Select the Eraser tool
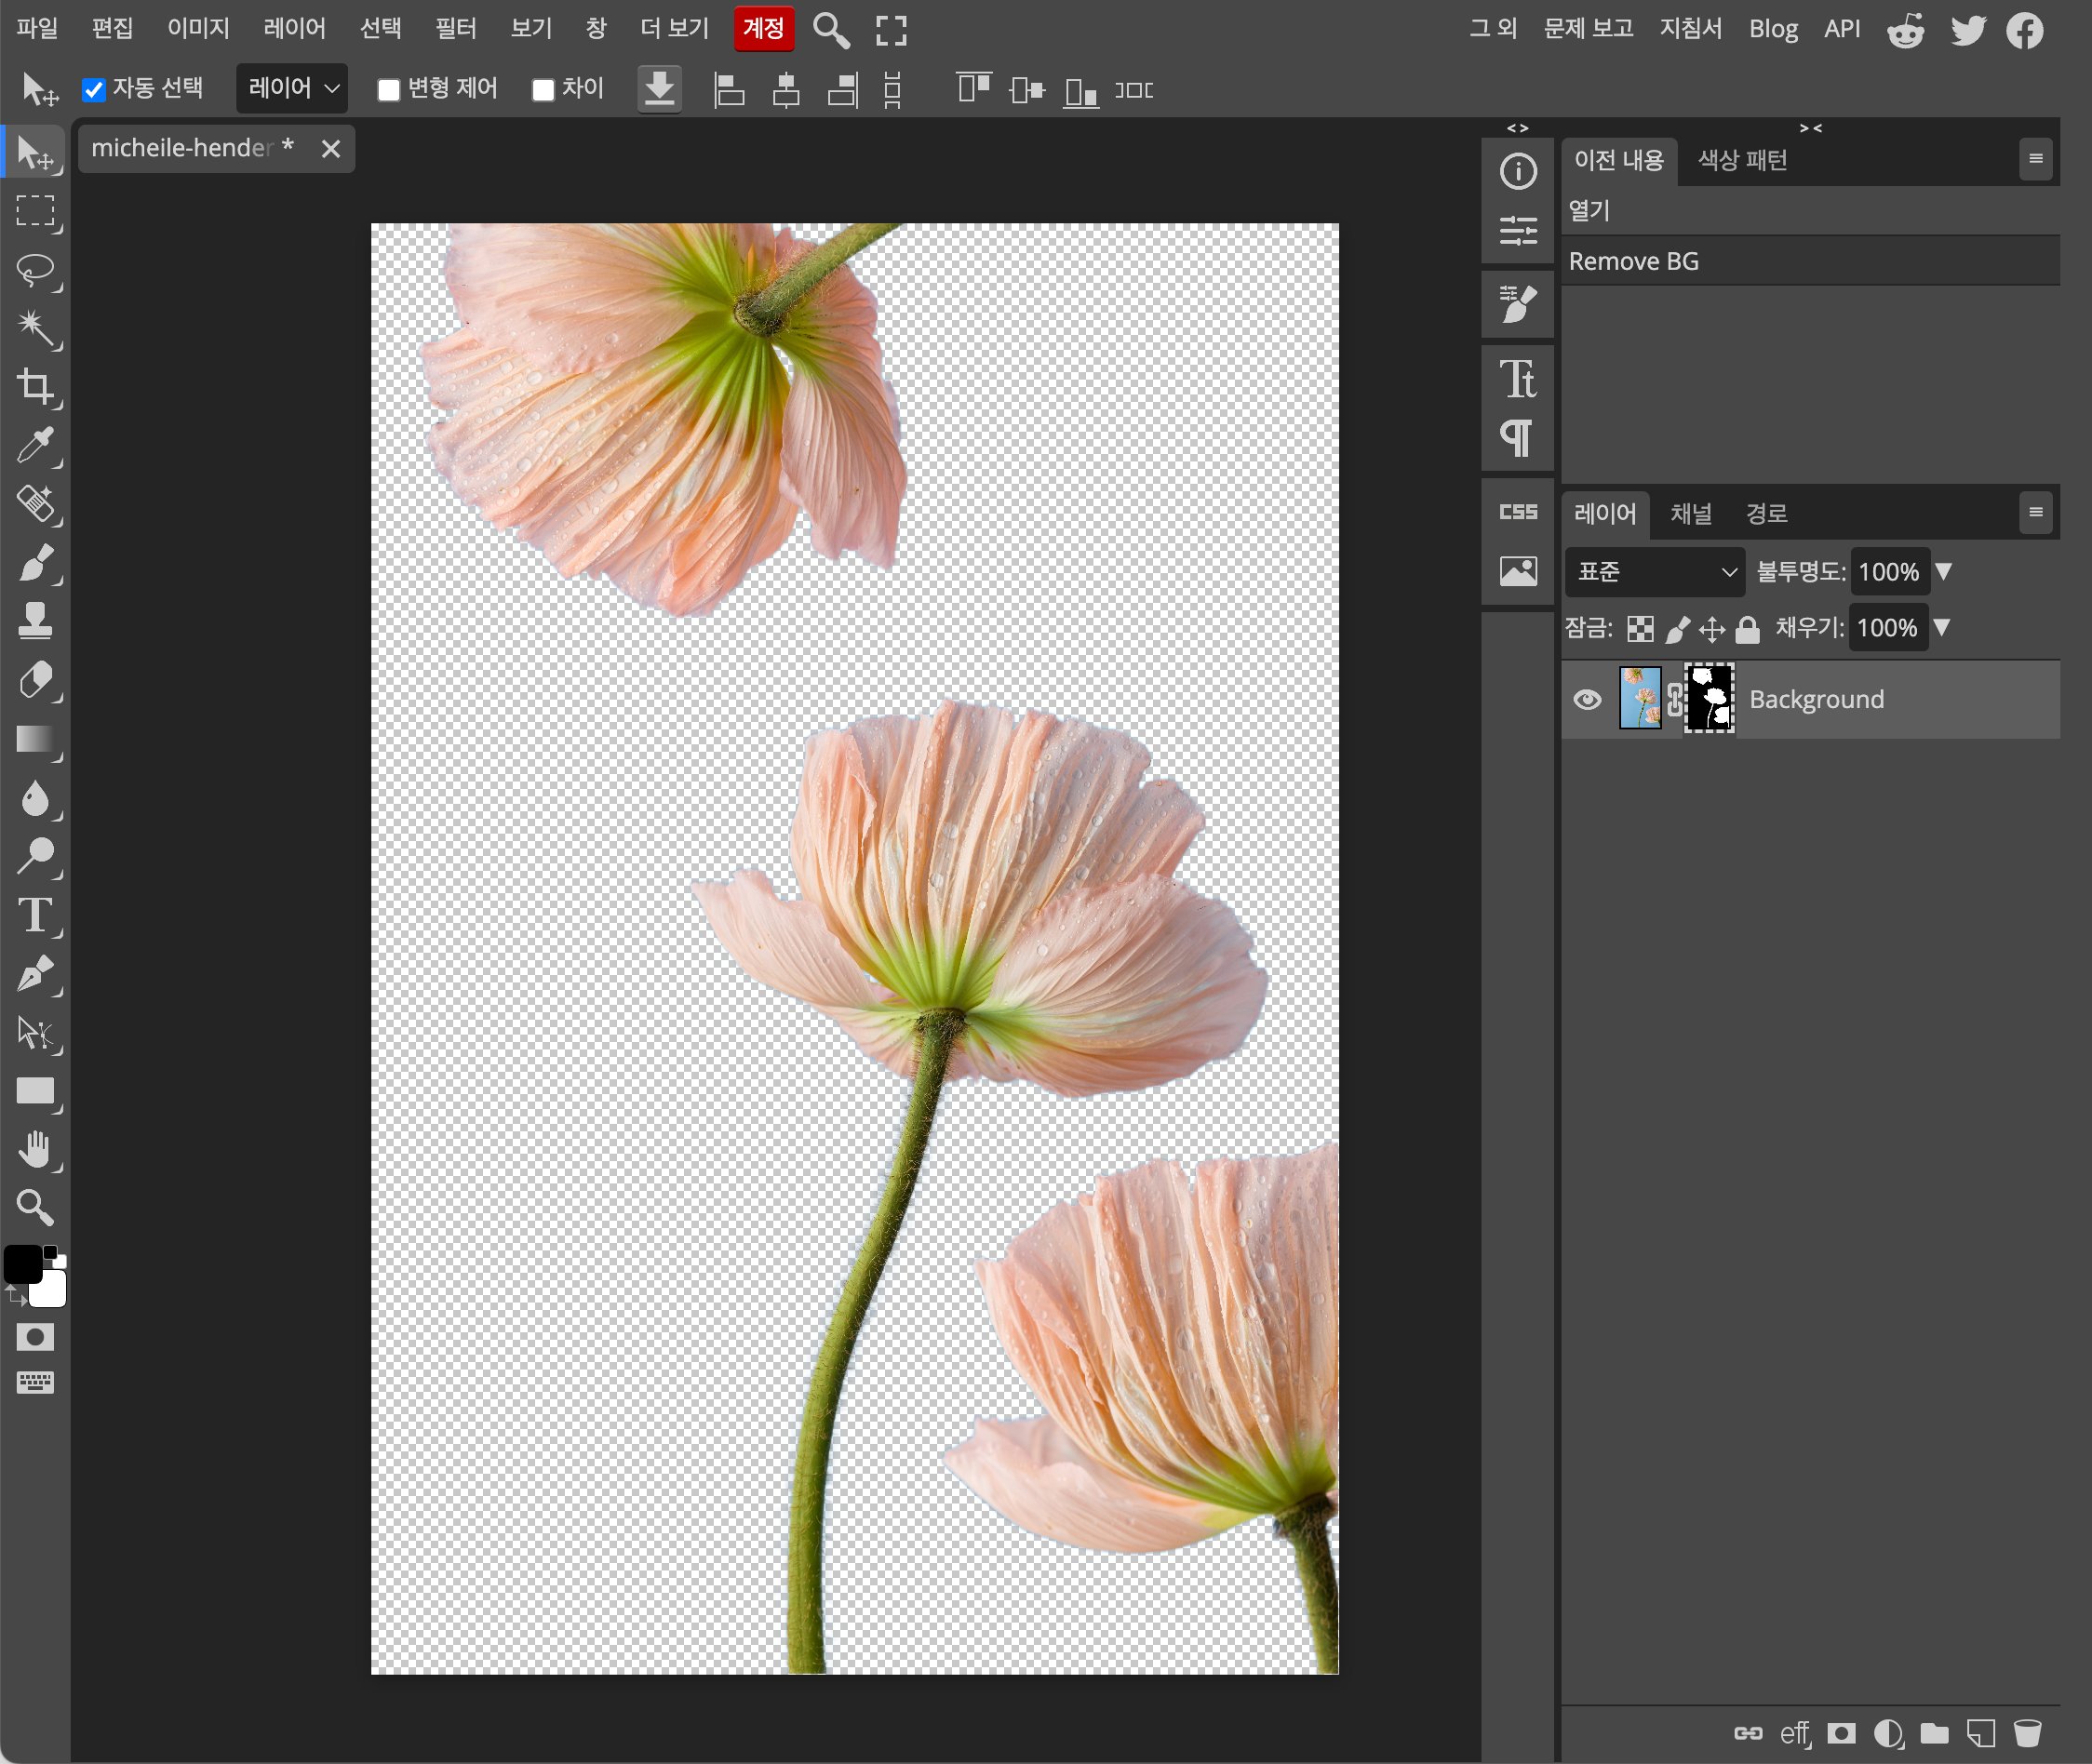Image resolution: width=2092 pixels, height=1764 pixels. pos(35,680)
